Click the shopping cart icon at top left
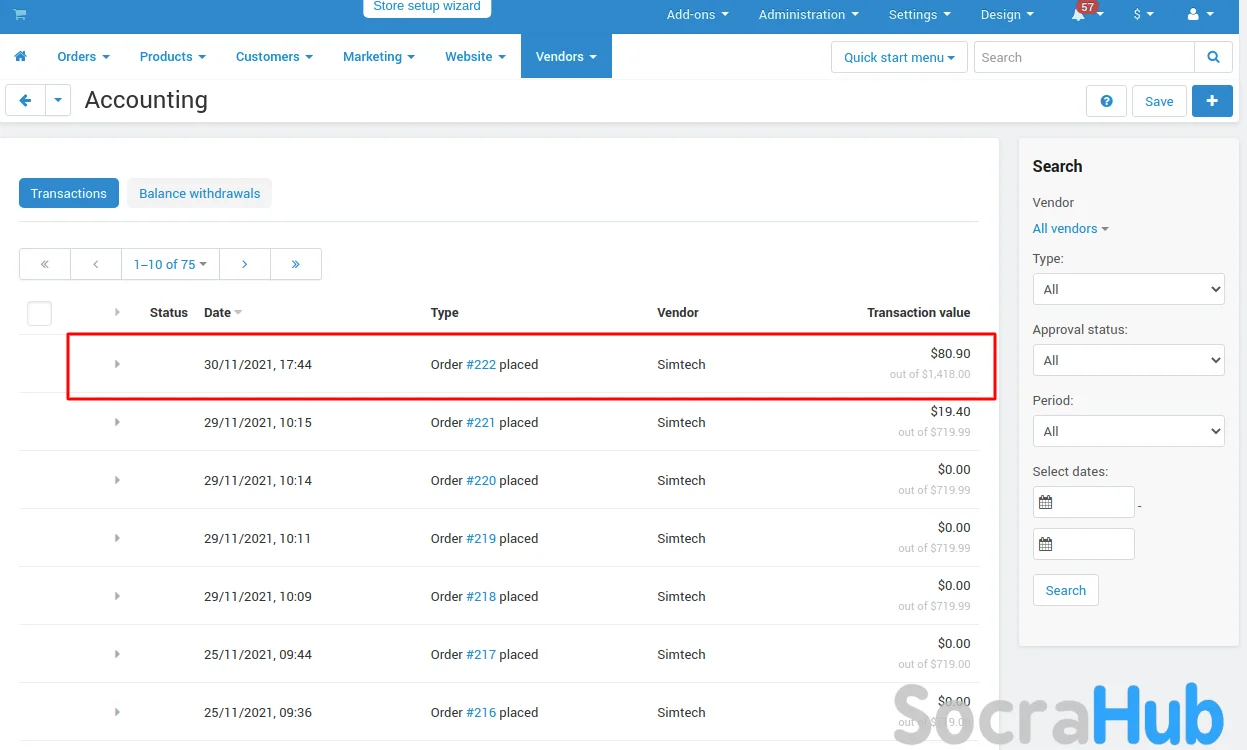Viewport: 1247px width, 750px height. pos(20,15)
